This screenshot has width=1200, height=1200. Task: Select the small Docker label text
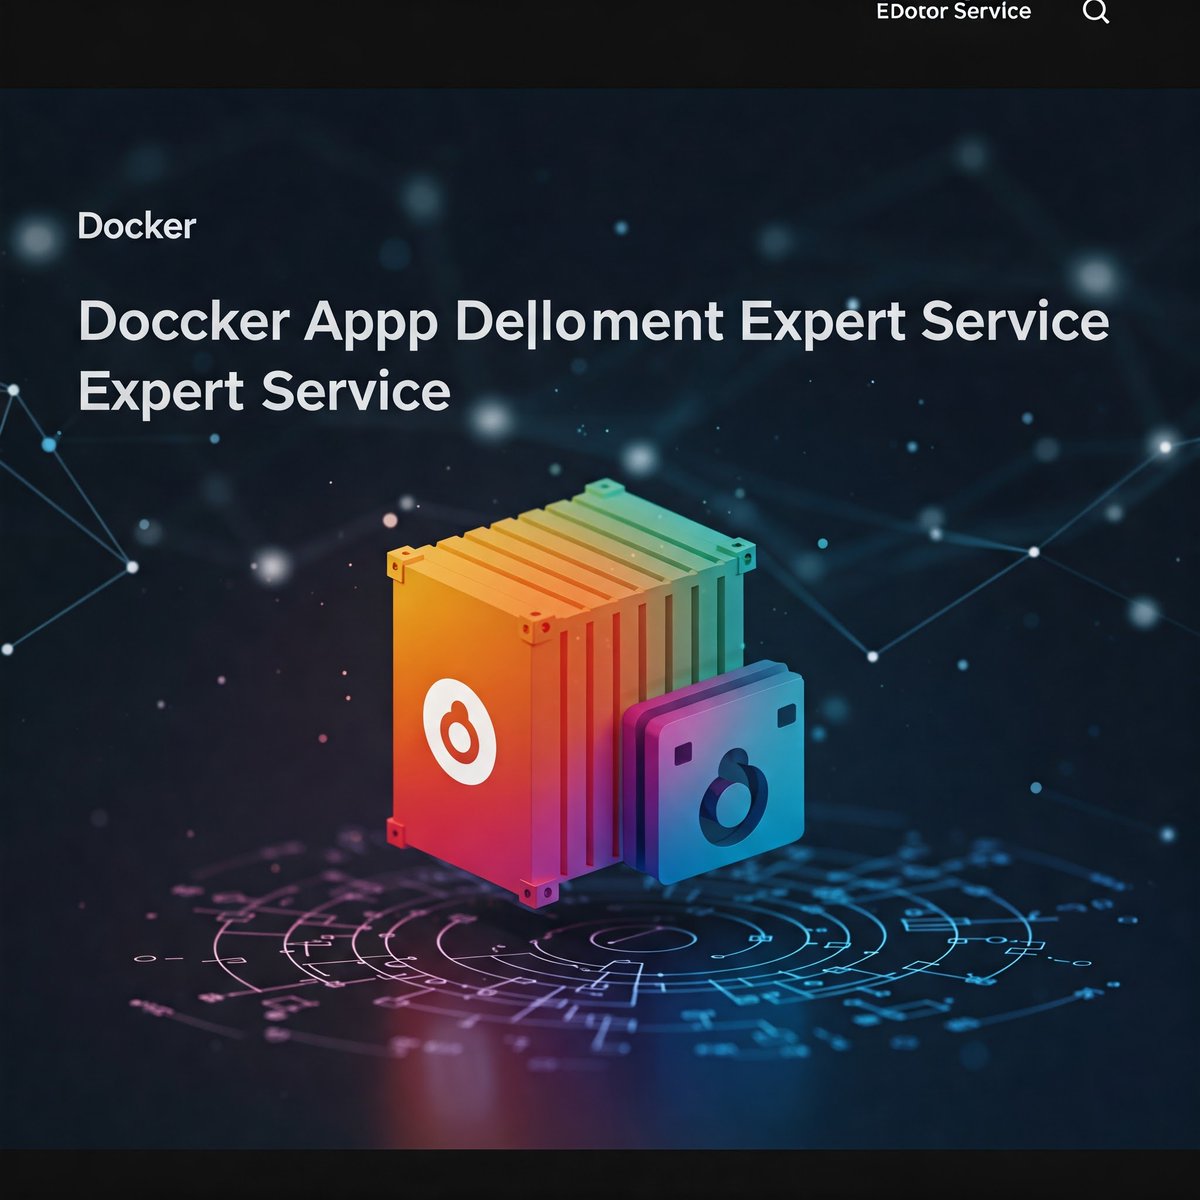pyautogui.click(x=137, y=226)
